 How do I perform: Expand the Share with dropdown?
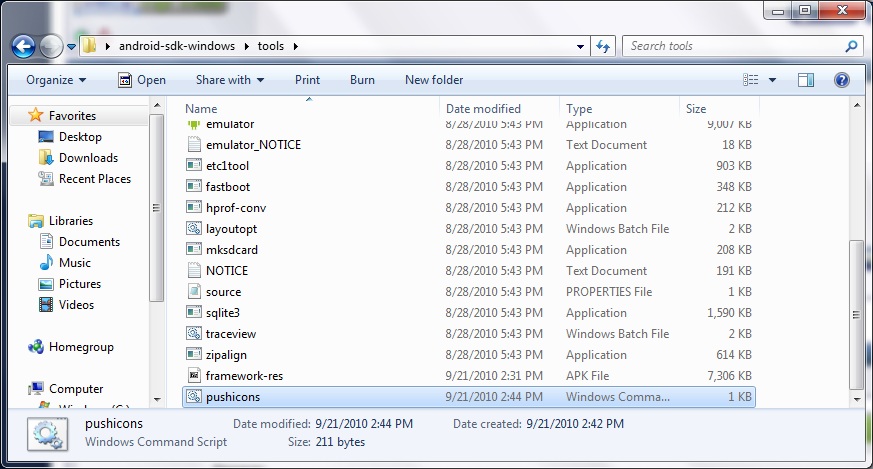229,80
